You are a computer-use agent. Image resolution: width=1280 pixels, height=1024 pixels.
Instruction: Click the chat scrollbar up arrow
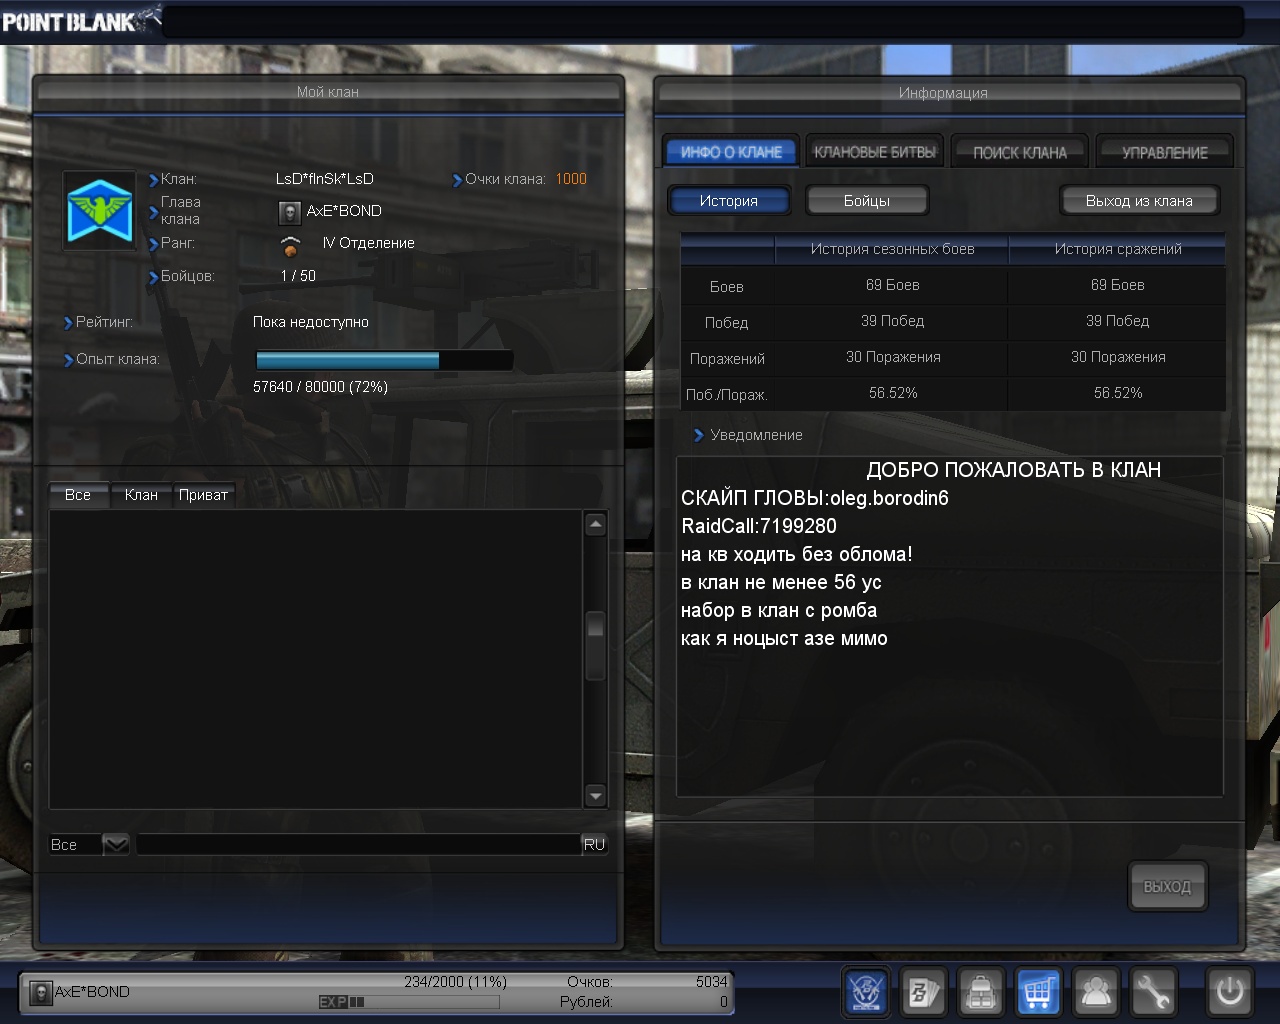tap(595, 524)
